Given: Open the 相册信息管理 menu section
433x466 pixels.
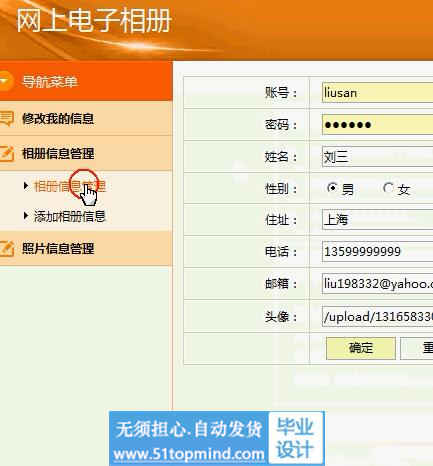Looking at the screenshot, I should click(58, 154).
